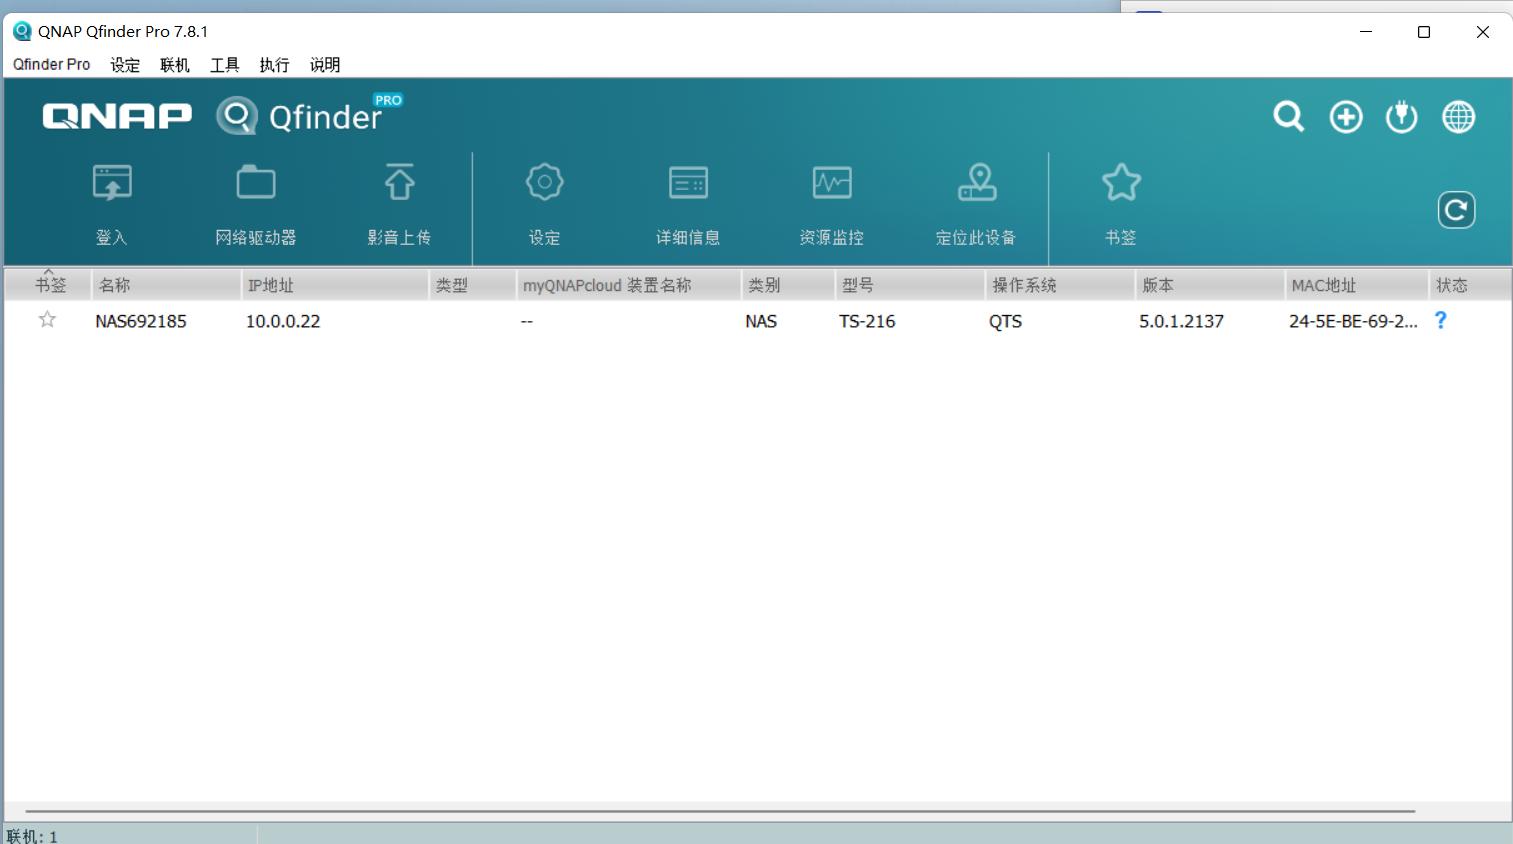The height and width of the screenshot is (844, 1513).
Task: Toggle the bookmark star for NAS692185
Action: tap(46, 321)
